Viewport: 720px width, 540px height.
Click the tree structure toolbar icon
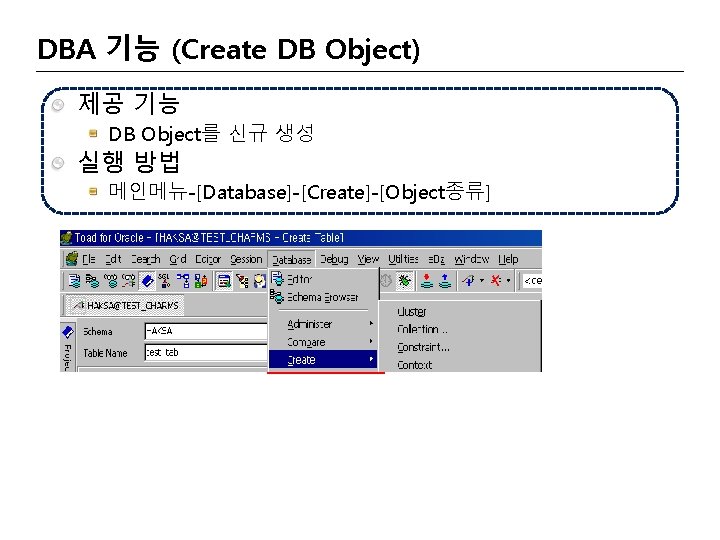(242, 281)
